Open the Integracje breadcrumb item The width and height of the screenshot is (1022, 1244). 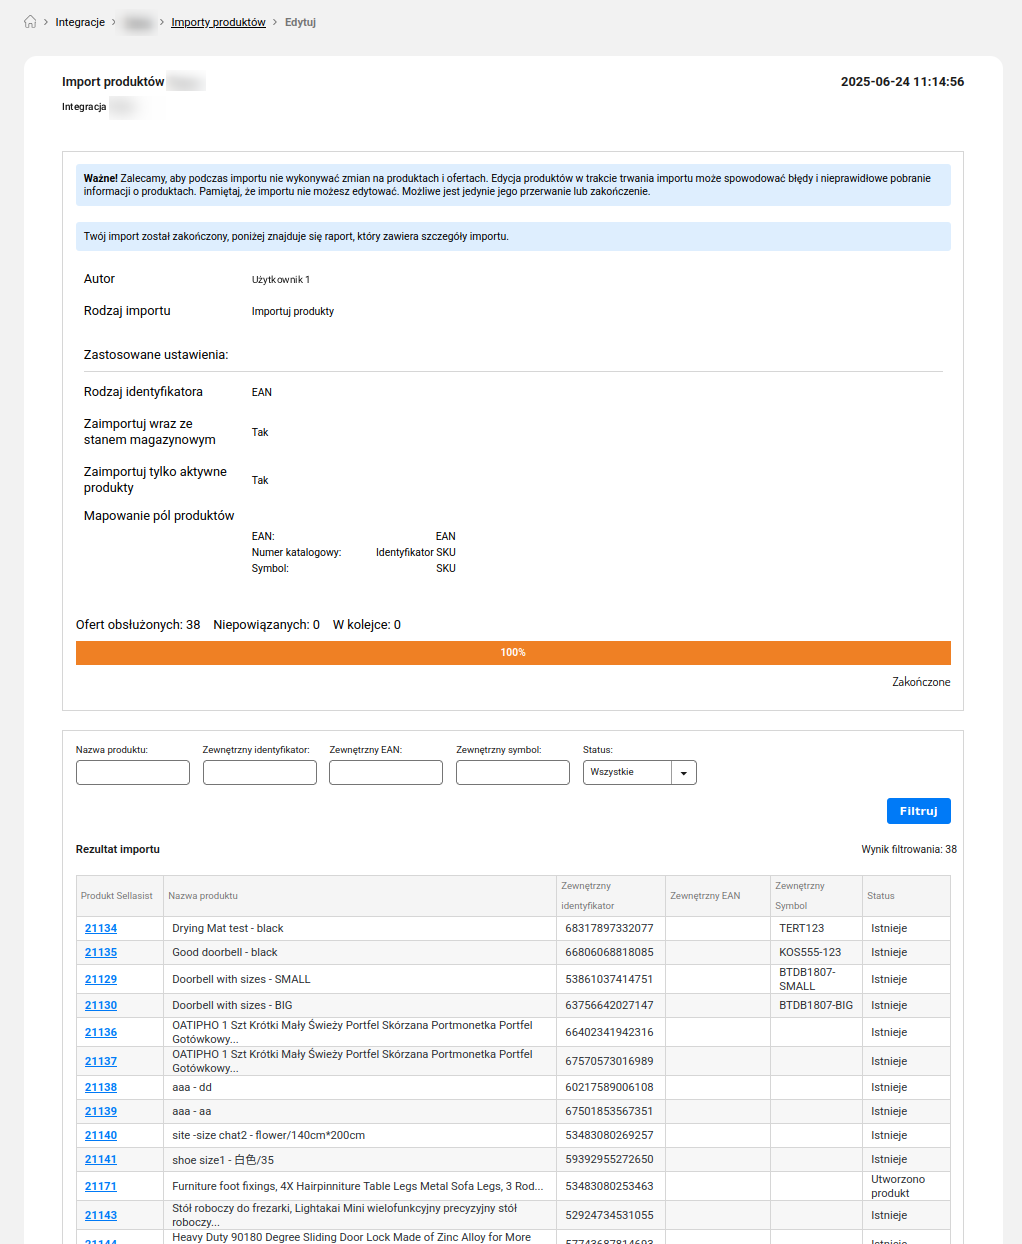click(x=80, y=22)
